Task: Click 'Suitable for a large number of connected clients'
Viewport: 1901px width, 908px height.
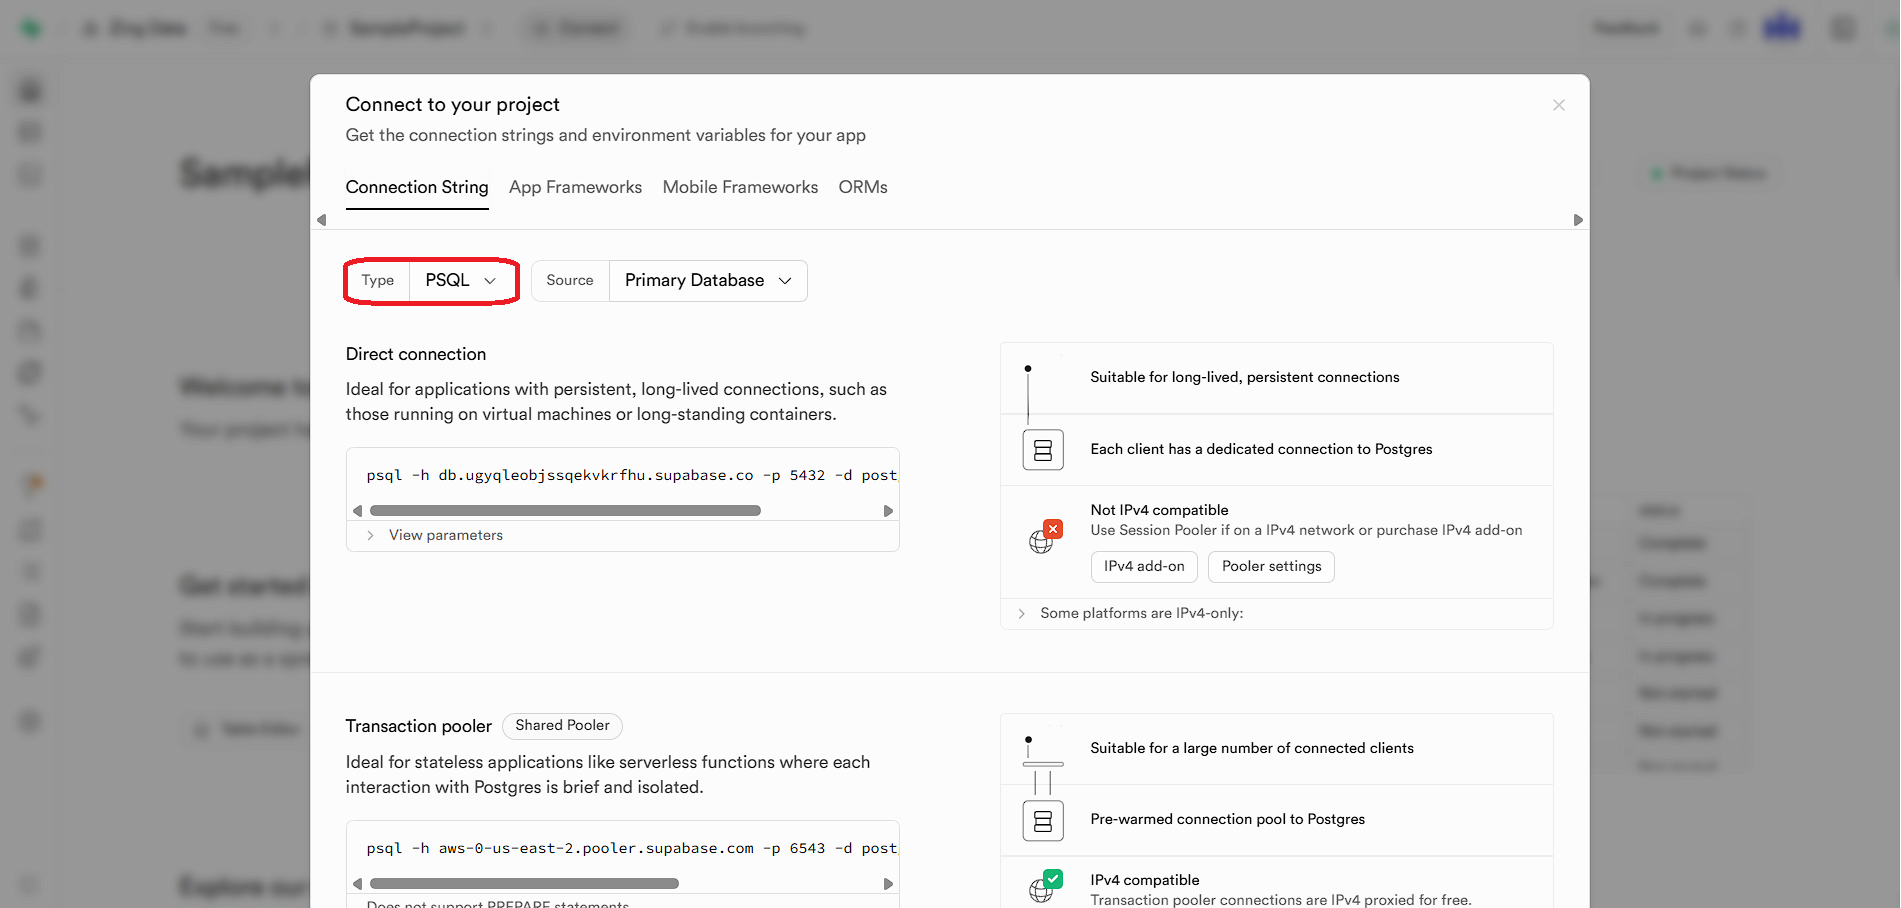Action: click(x=1252, y=748)
